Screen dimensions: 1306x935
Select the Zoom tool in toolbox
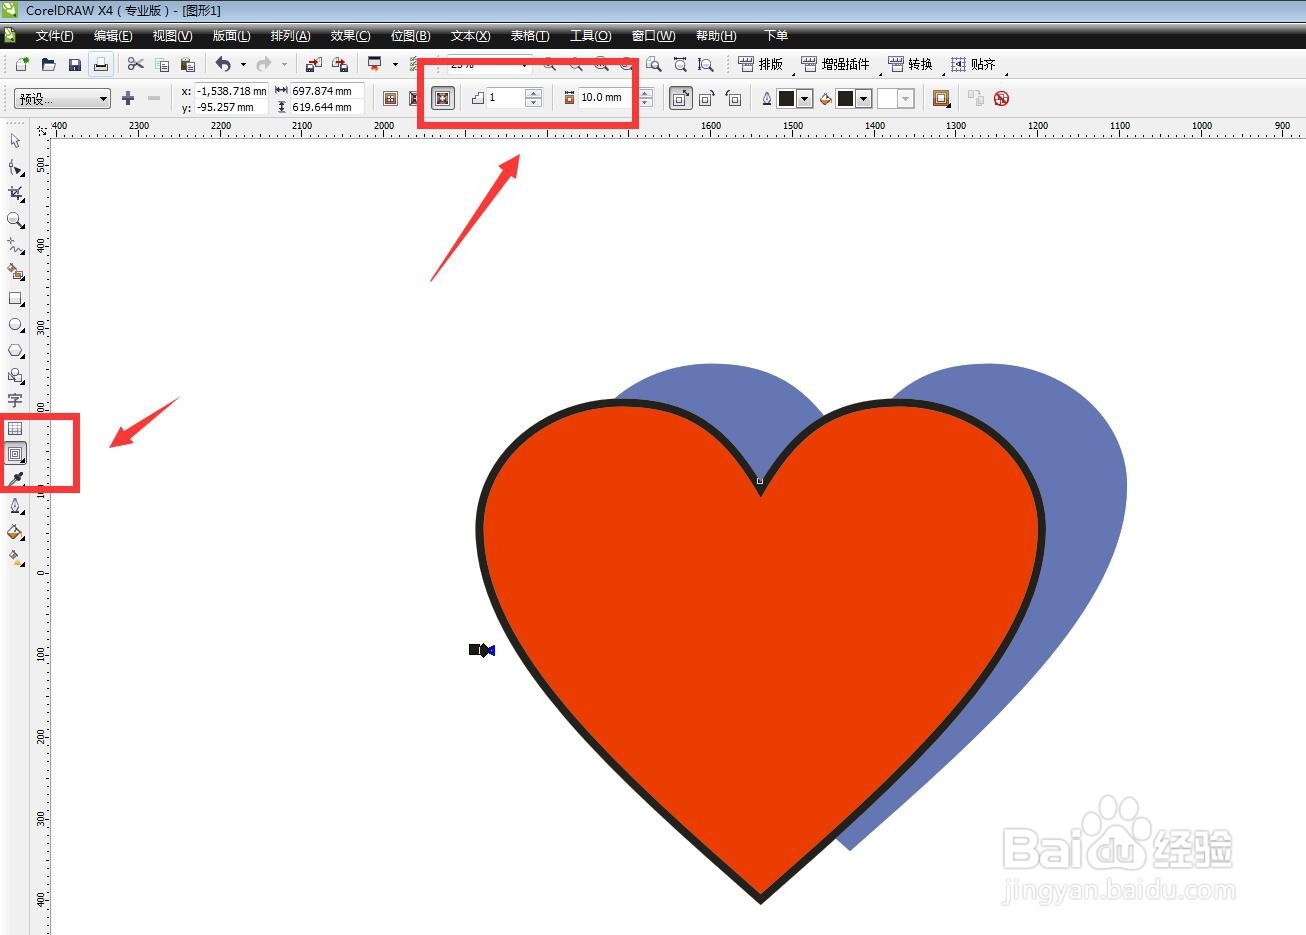pyautogui.click(x=15, y=220)
